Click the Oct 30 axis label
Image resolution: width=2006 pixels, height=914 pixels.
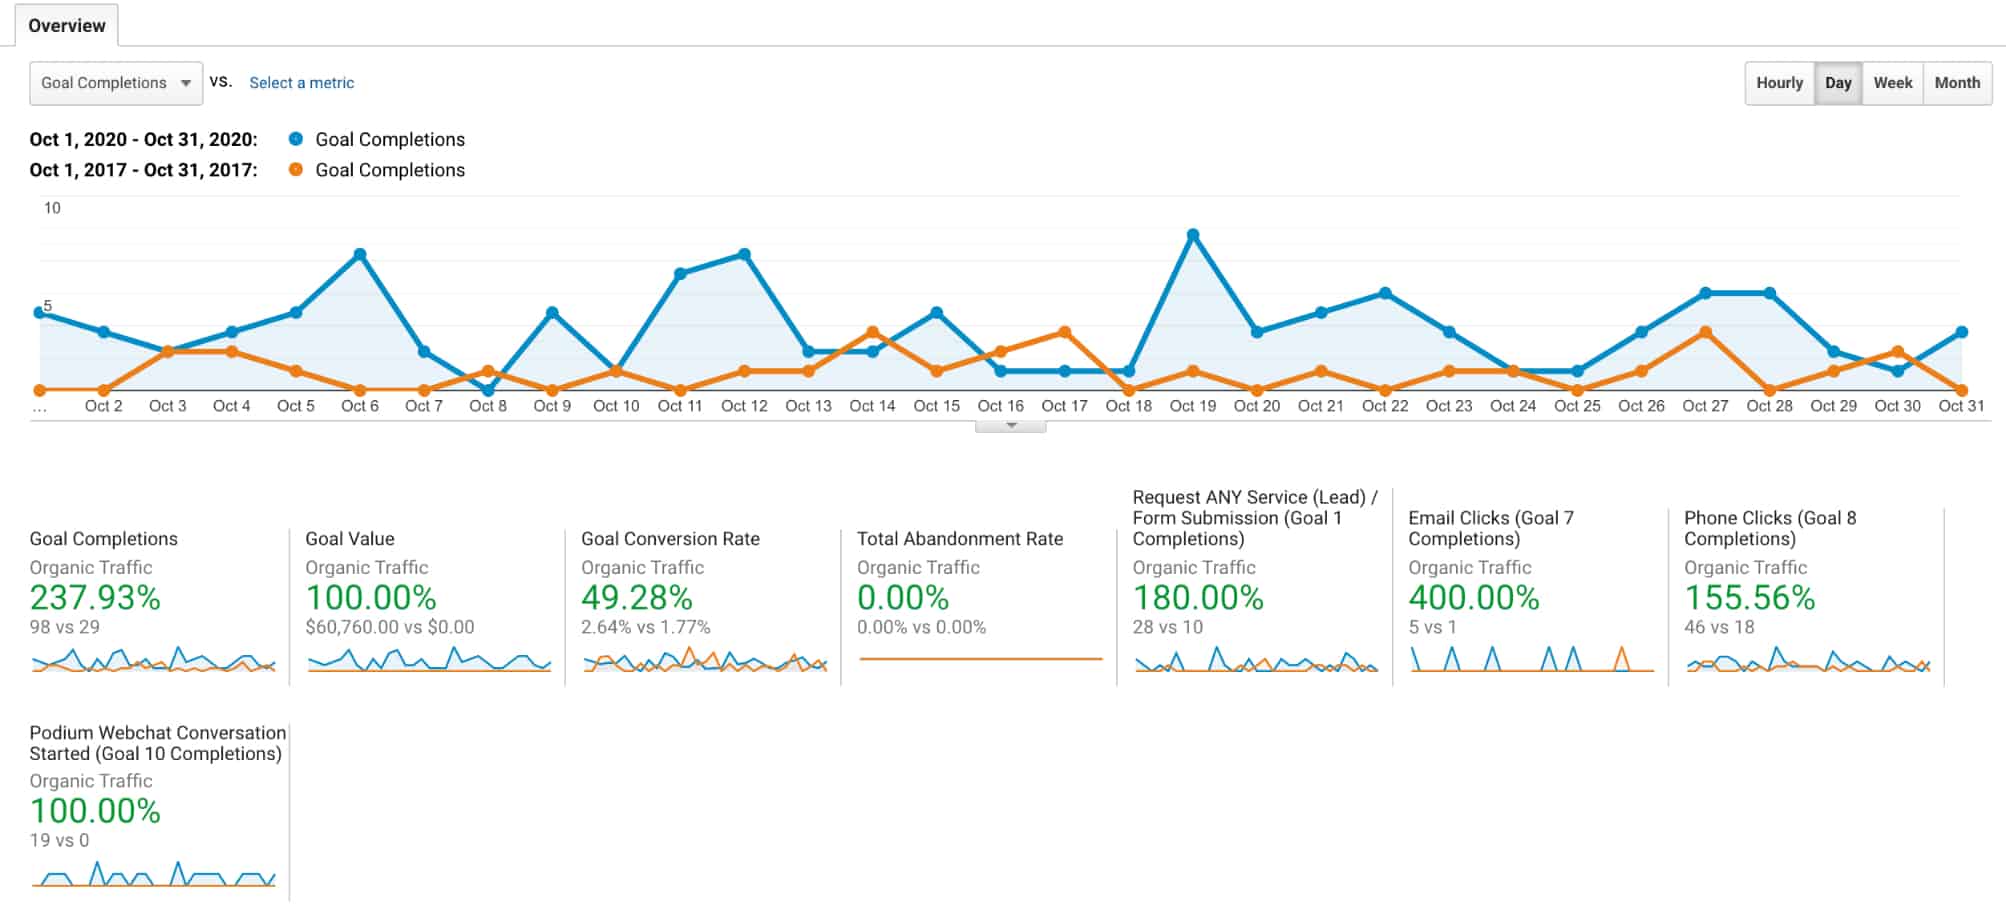coord(1897,405)
